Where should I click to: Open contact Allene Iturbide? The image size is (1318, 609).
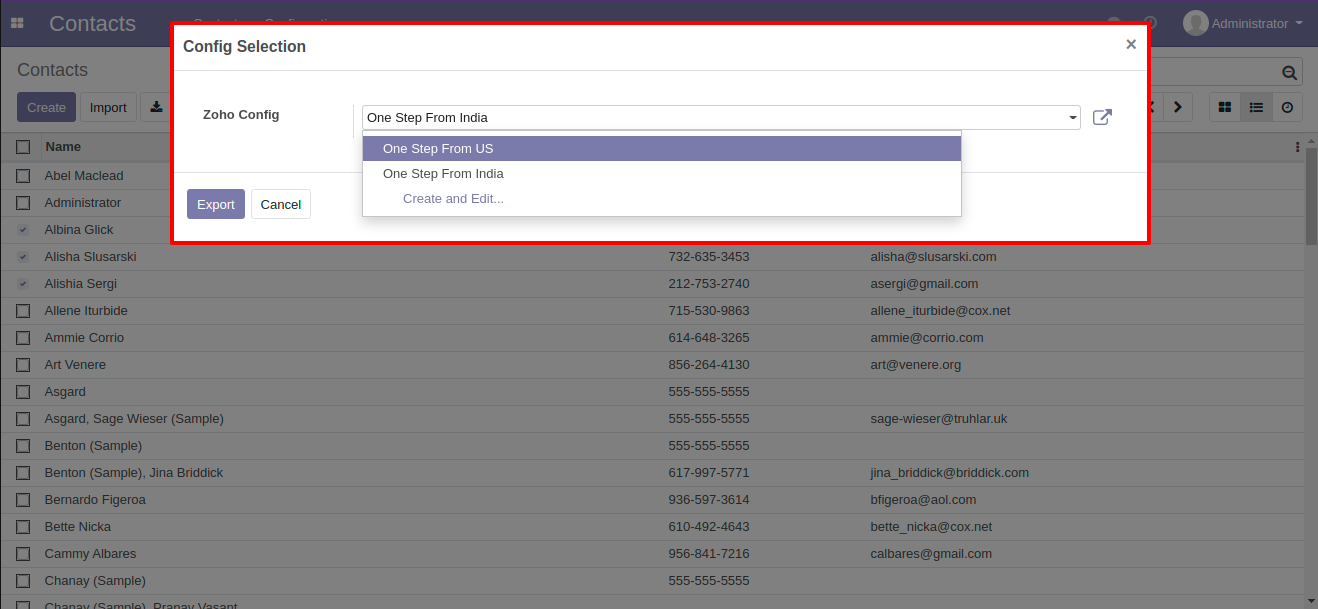[86, 311]
